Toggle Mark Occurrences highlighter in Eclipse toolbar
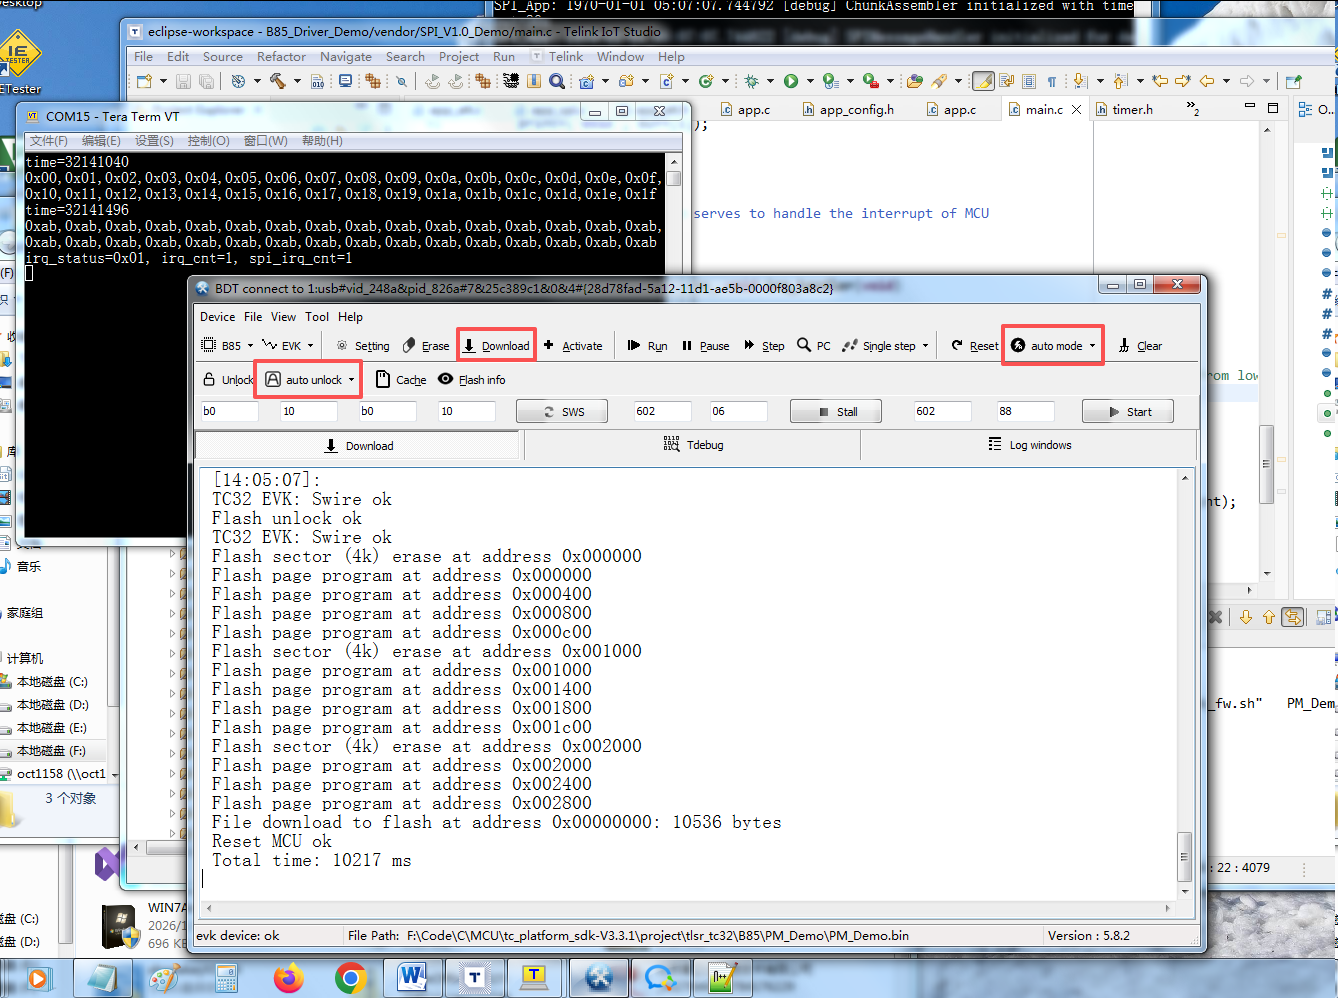 coord(983,81)
